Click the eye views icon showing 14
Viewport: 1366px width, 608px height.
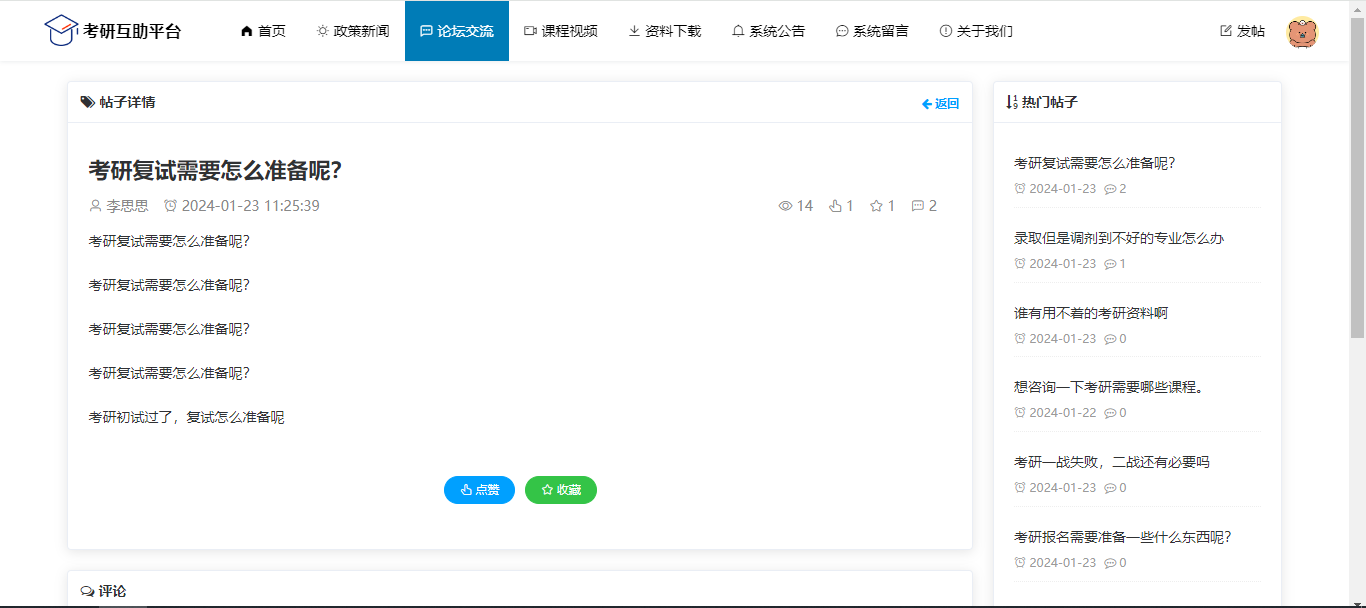[x=785, y=206]
